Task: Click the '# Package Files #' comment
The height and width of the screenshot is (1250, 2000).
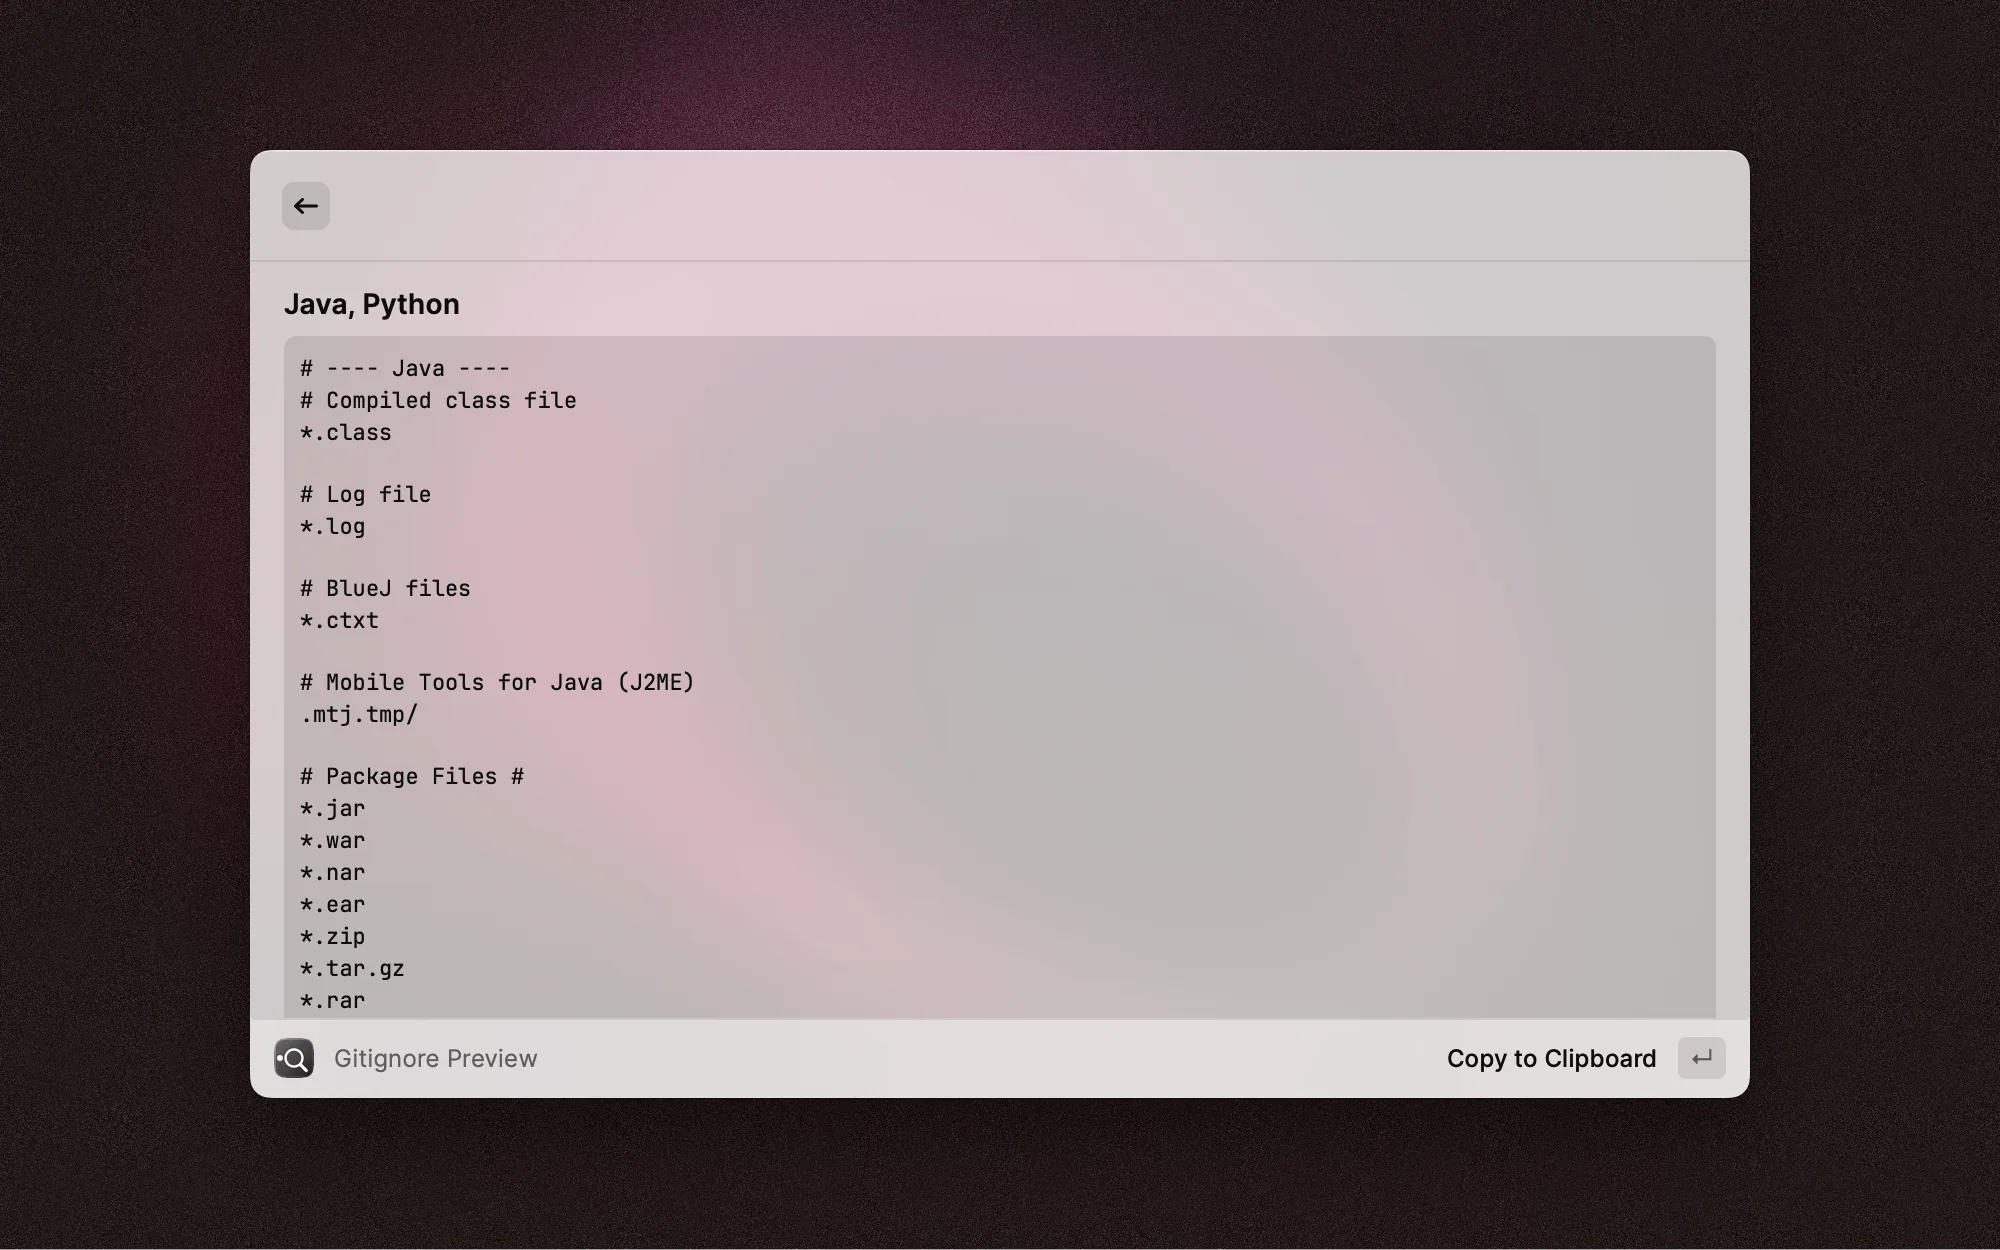Action: click(x=412, y=776)
